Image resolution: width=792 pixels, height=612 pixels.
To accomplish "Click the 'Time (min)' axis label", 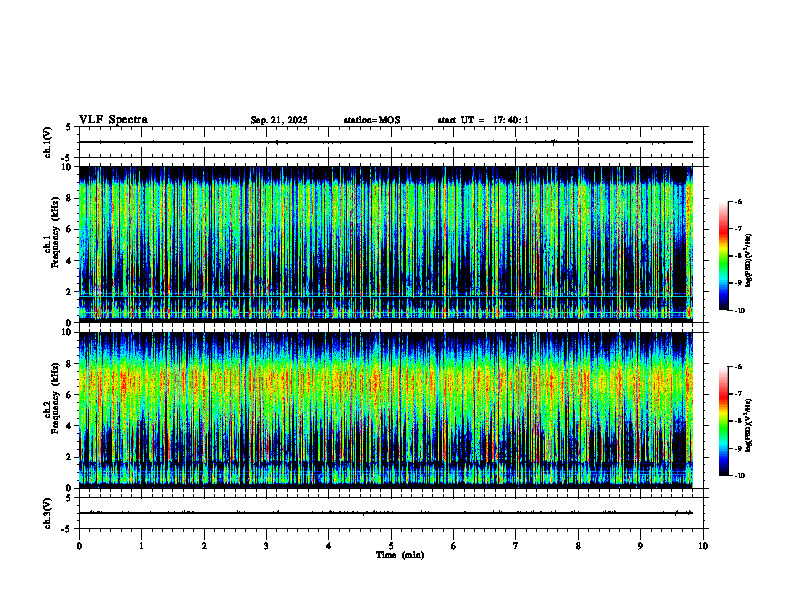I will coord(400,555).
